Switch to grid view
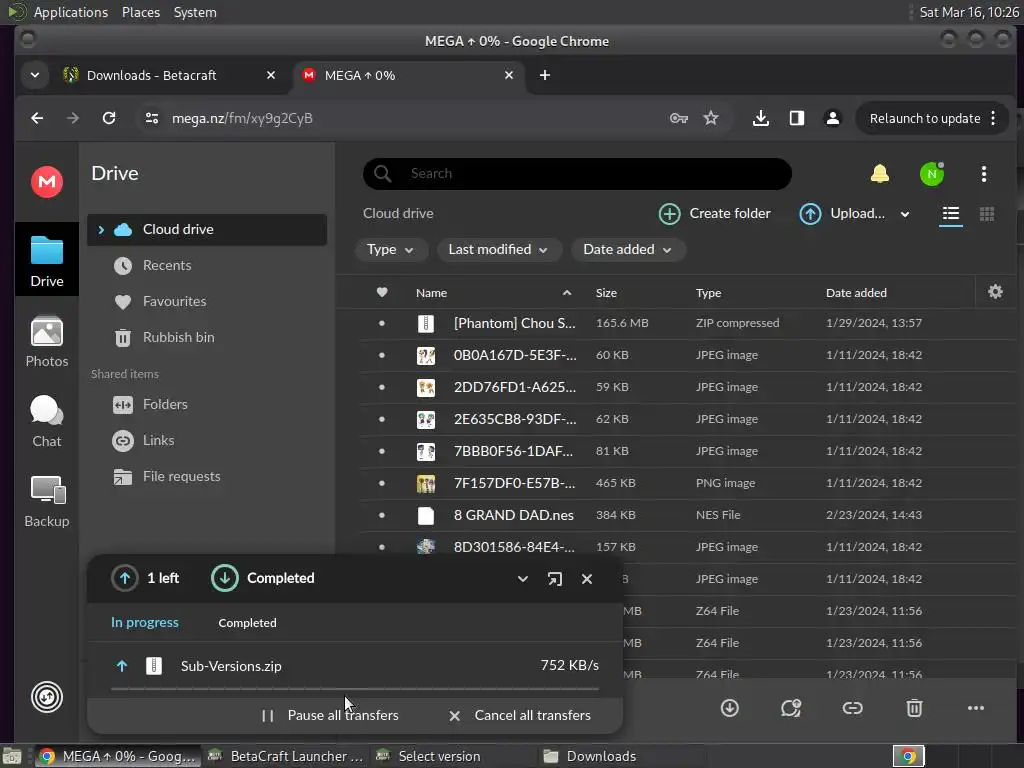1024x768 pixels. tap(987, 214)
